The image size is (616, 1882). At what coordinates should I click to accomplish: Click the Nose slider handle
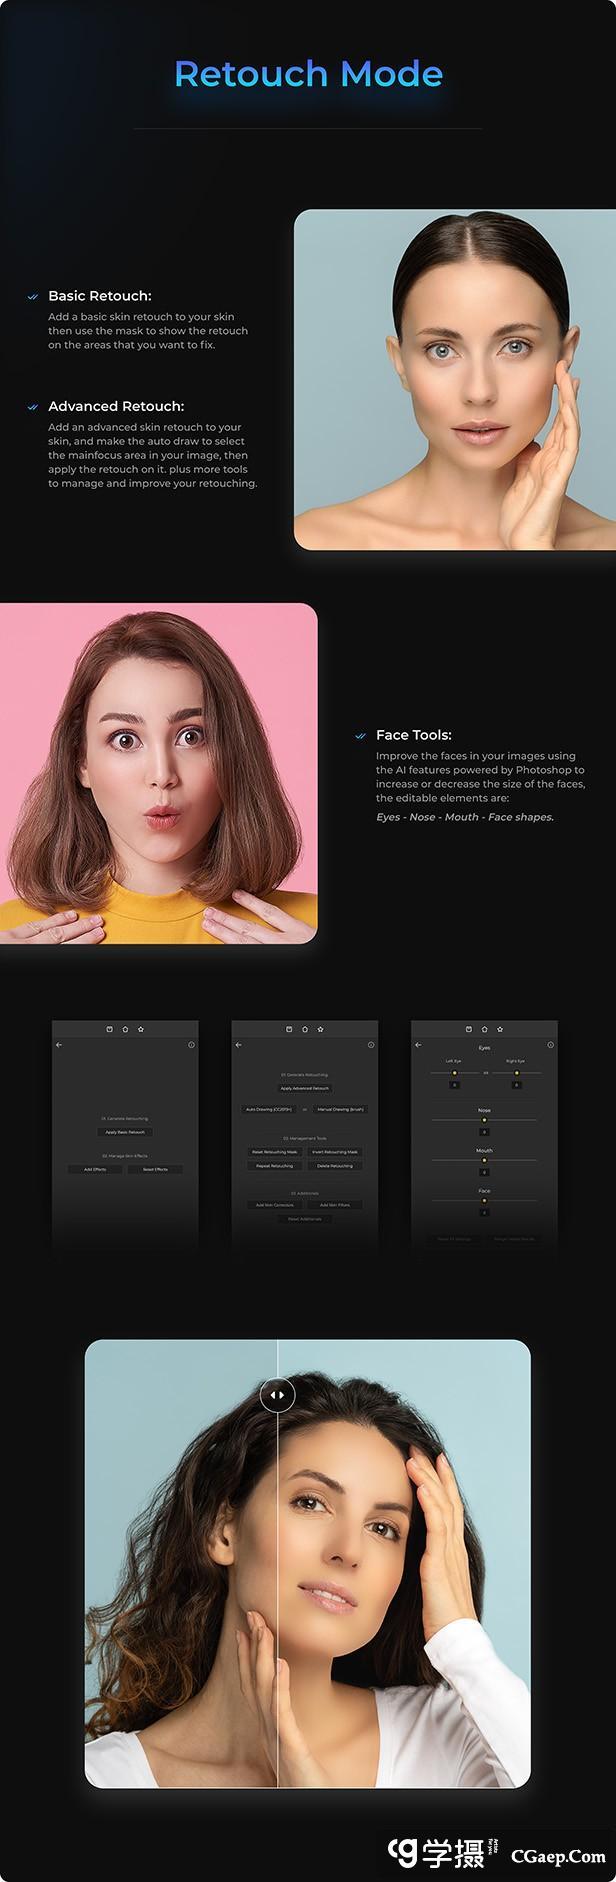click(x=484, y=1120)
